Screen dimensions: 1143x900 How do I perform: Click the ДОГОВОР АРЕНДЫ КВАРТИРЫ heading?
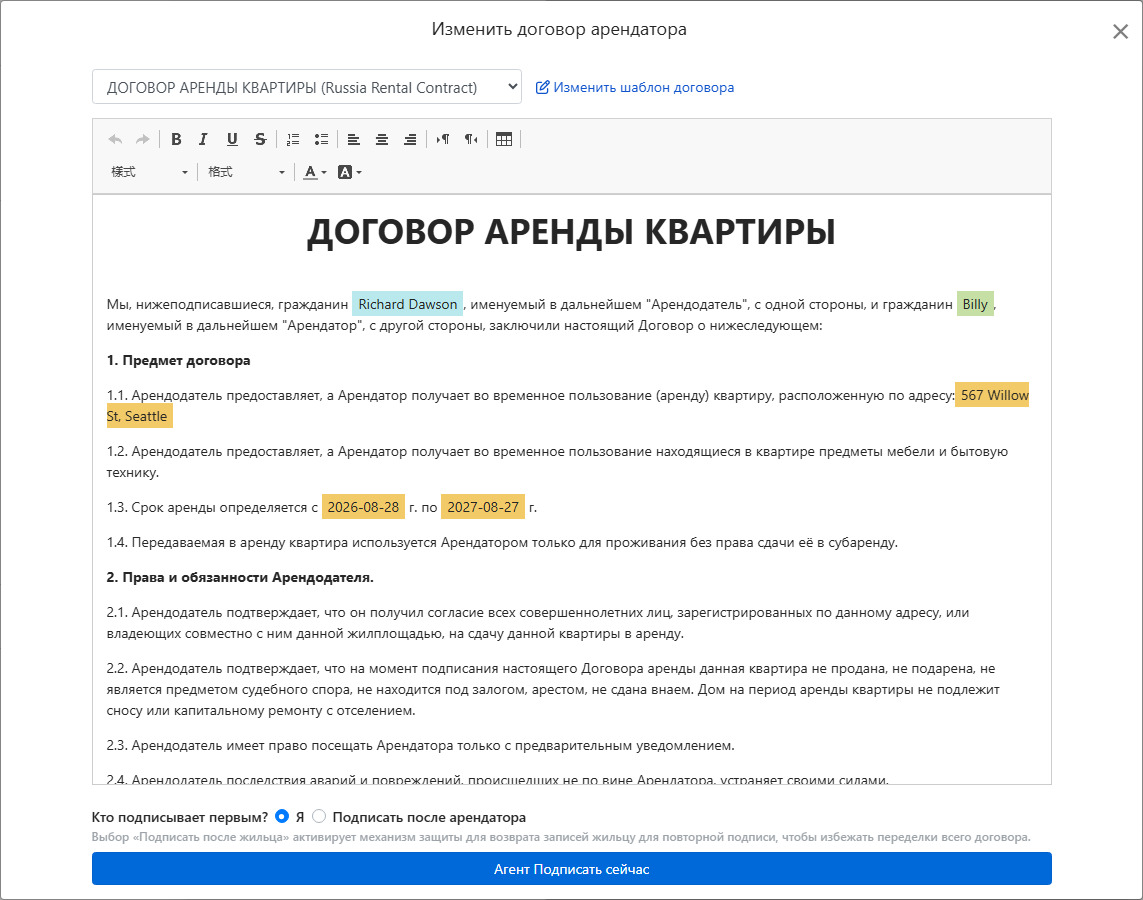point(572,232)
